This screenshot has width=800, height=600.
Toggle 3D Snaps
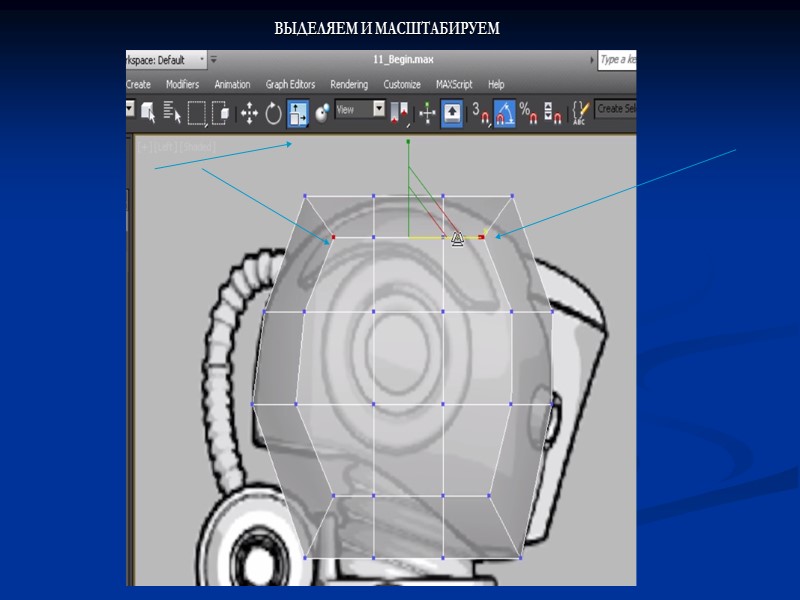(481, 113)
